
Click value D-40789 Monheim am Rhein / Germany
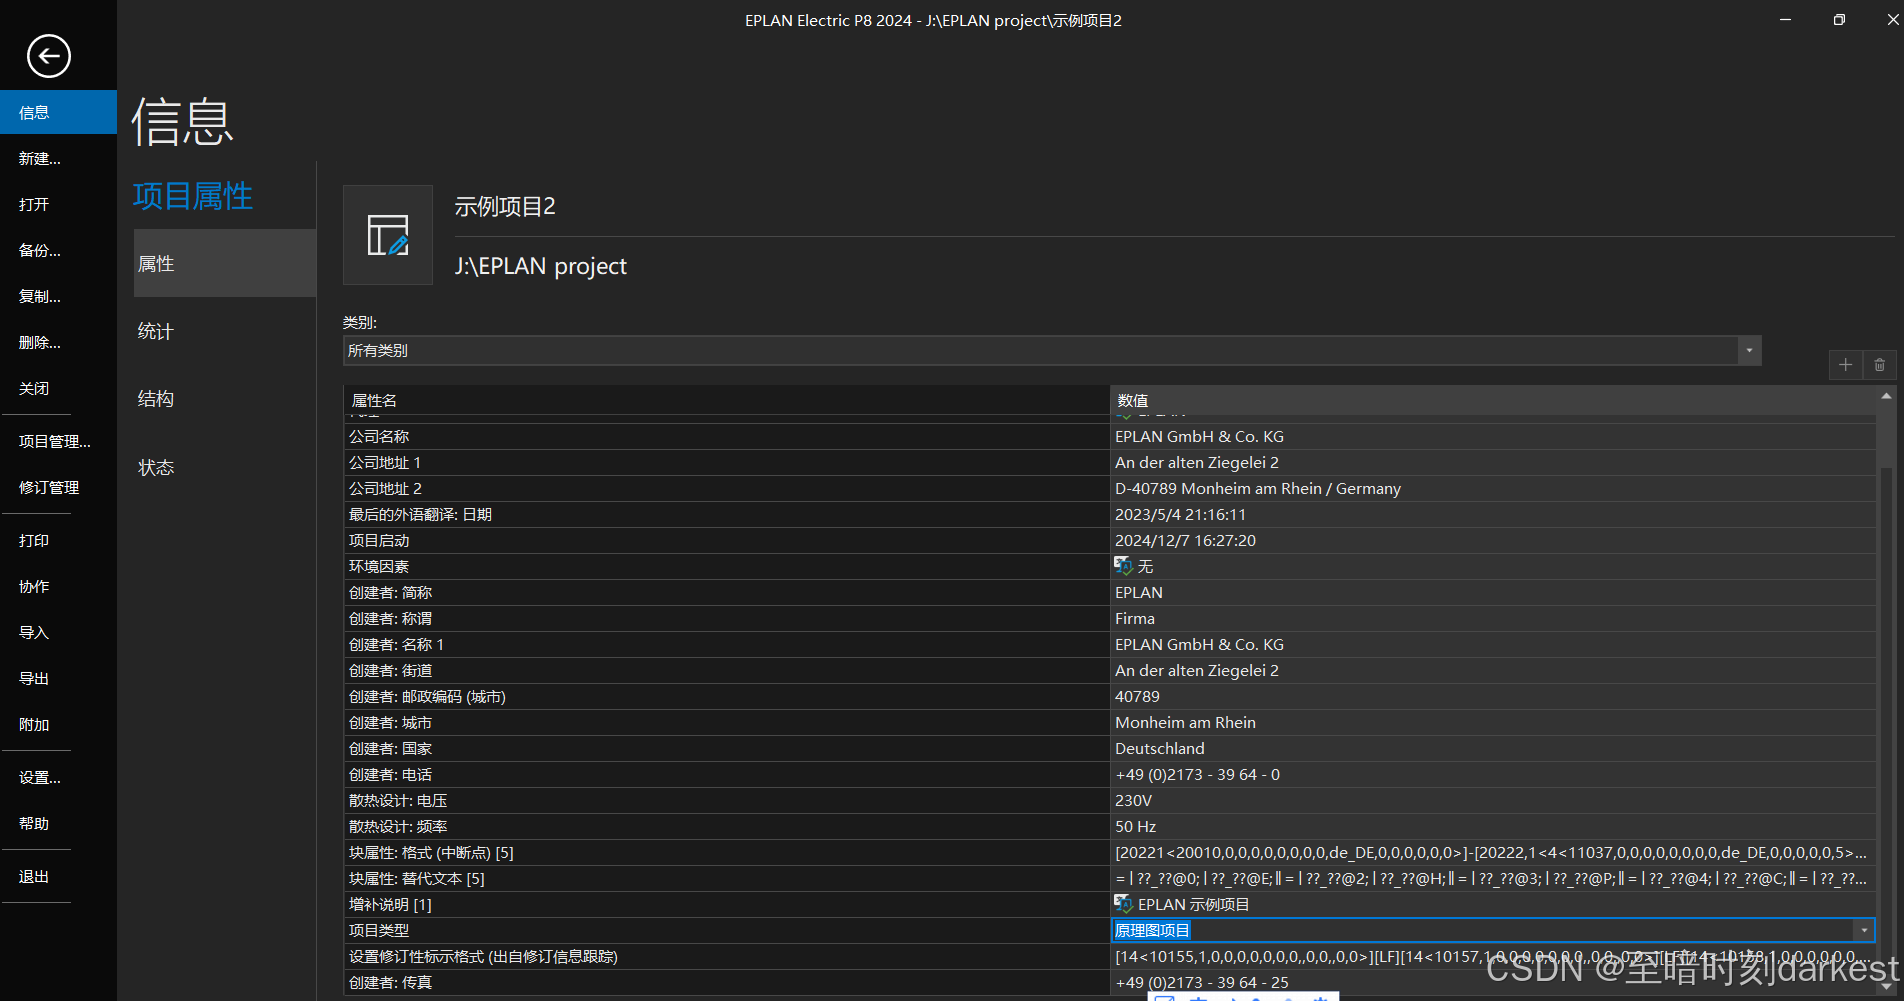pos(1493,488)
